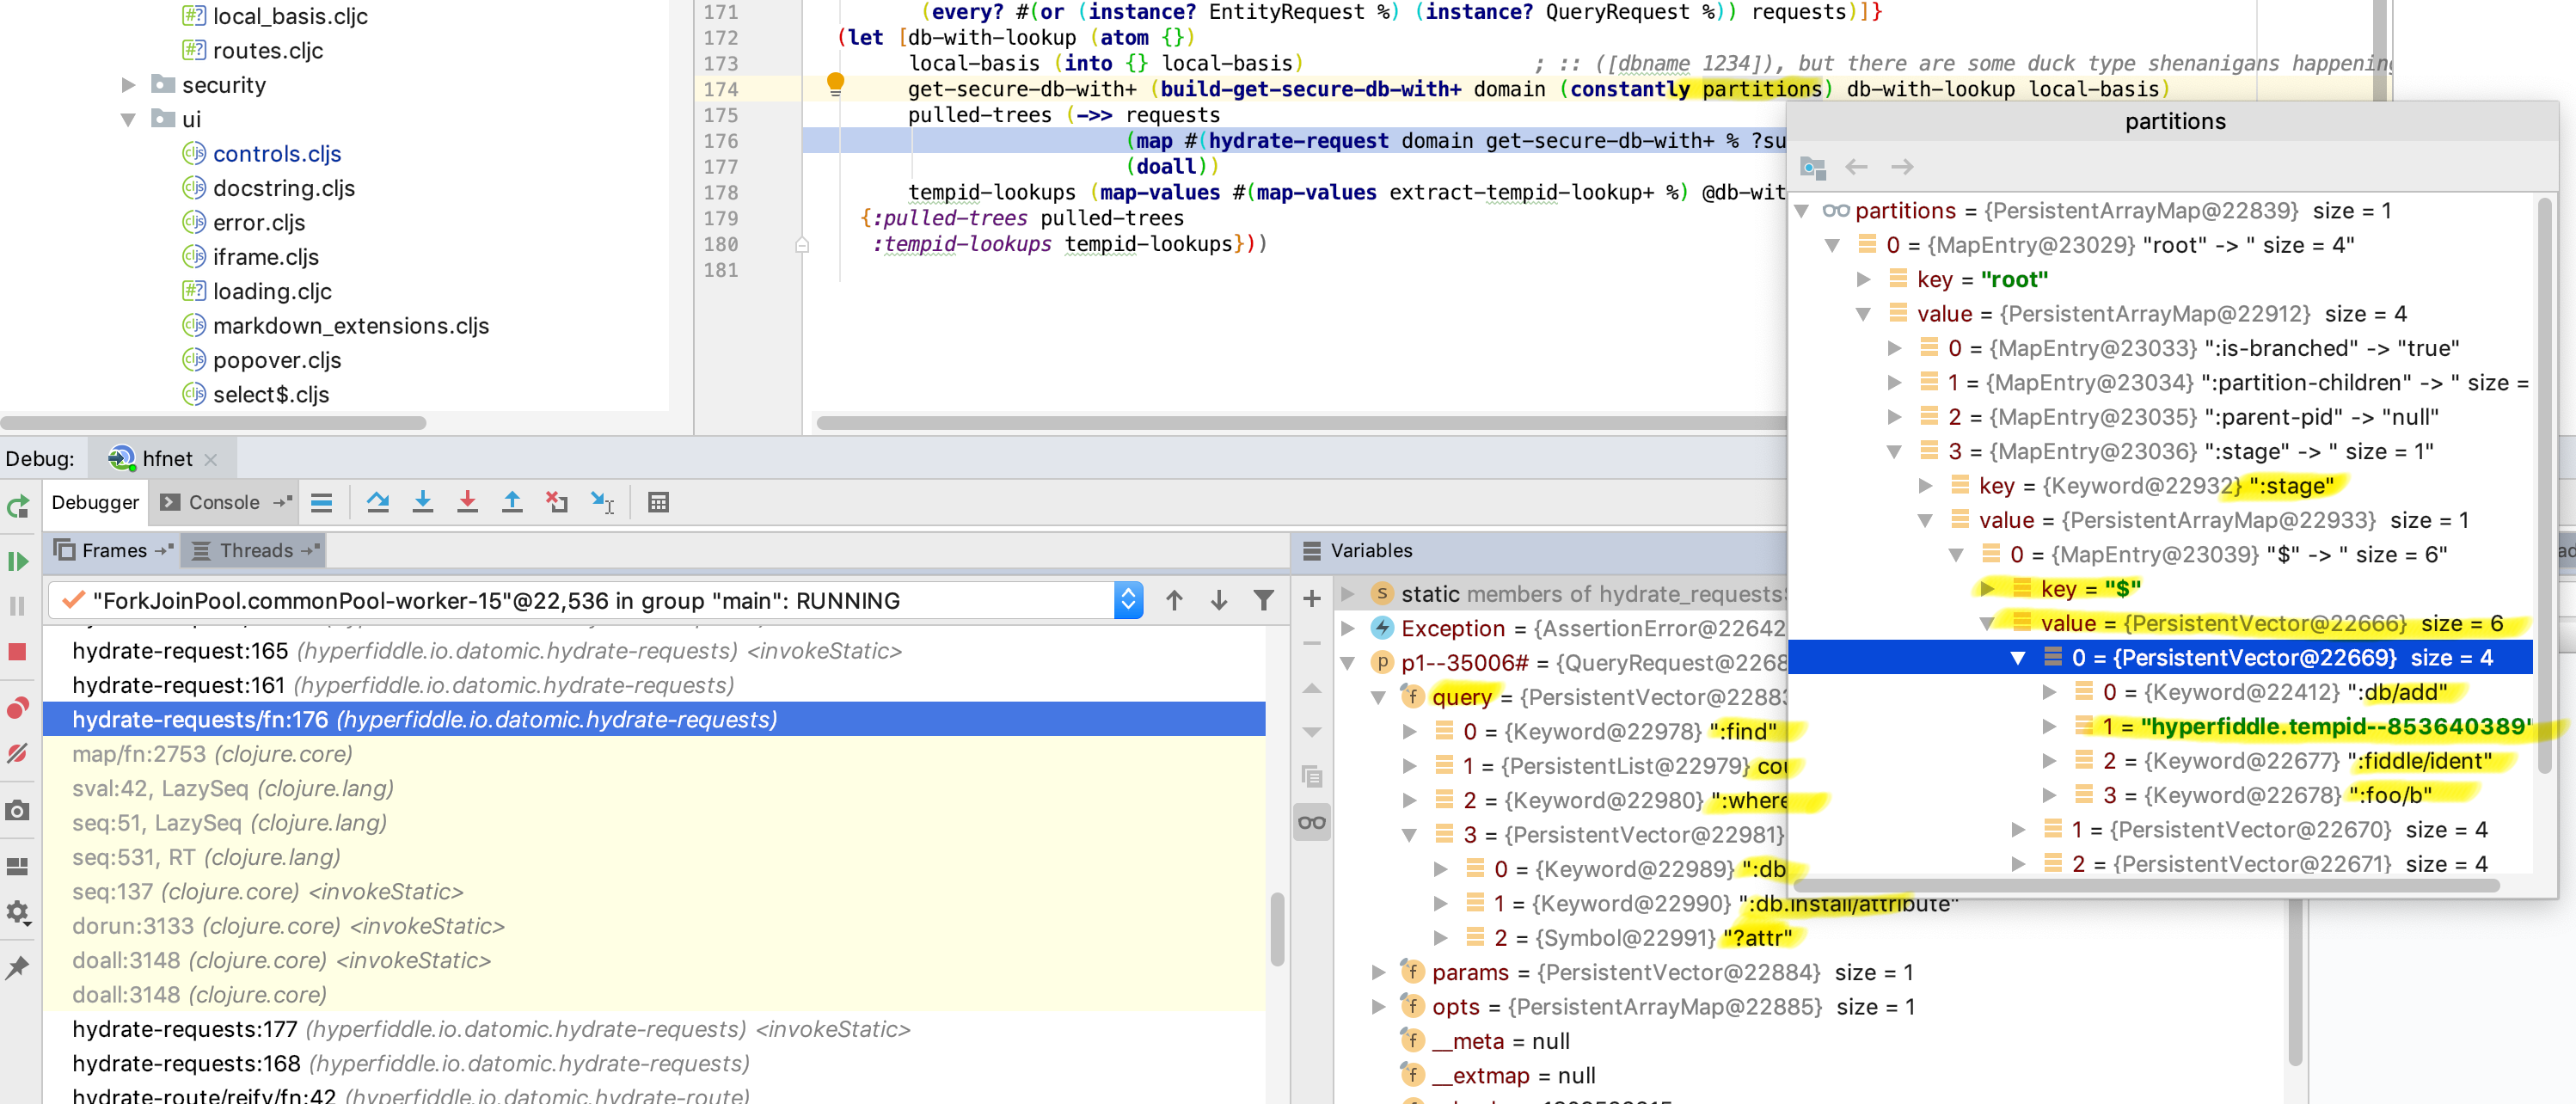Open View Breakpoints from left toolbar
Viewport: 2576px width, 1104px height.
pos(18,708)
